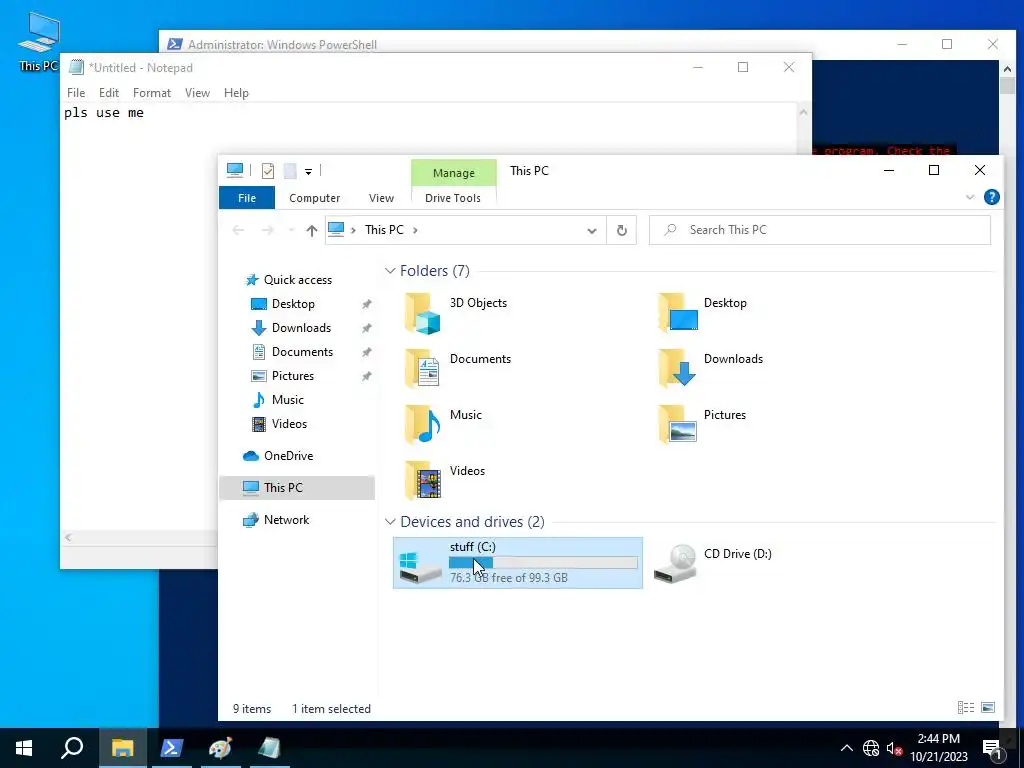
Task: Show hidden tray icons chevron
Action: 846,748
